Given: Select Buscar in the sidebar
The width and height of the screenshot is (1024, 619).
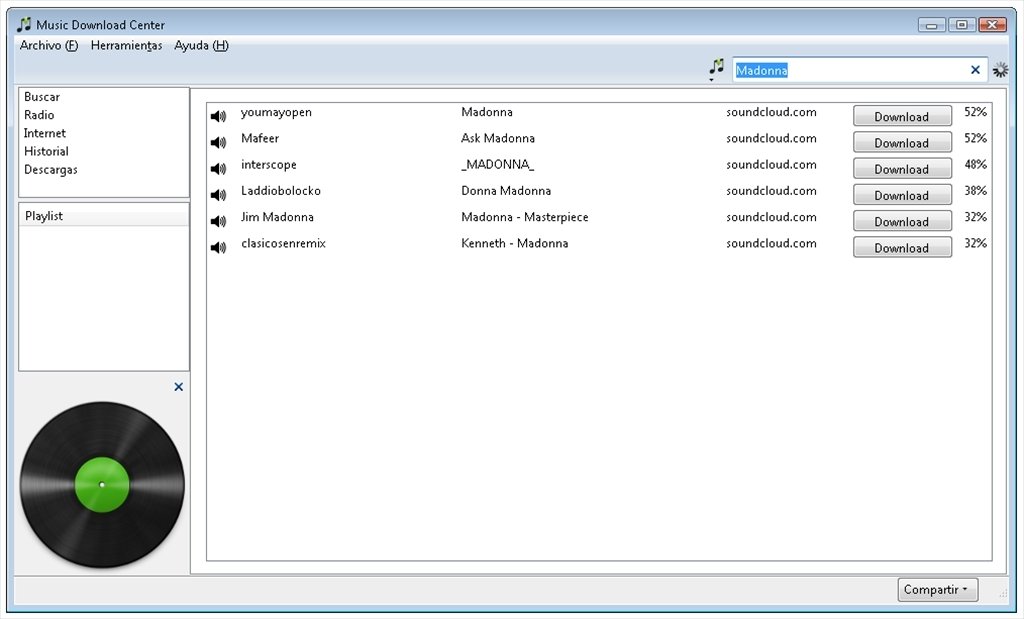Looking at the screenshot, I should (42, 97).
